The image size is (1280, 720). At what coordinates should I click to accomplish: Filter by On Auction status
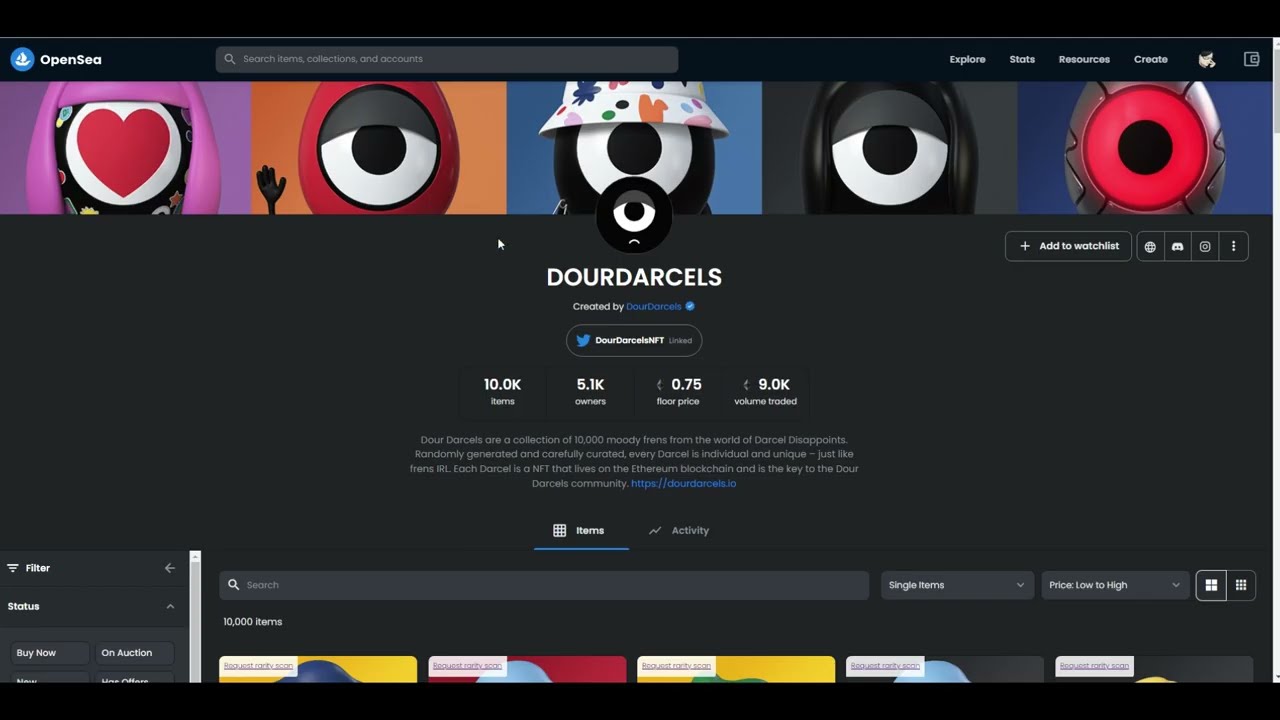134,653
